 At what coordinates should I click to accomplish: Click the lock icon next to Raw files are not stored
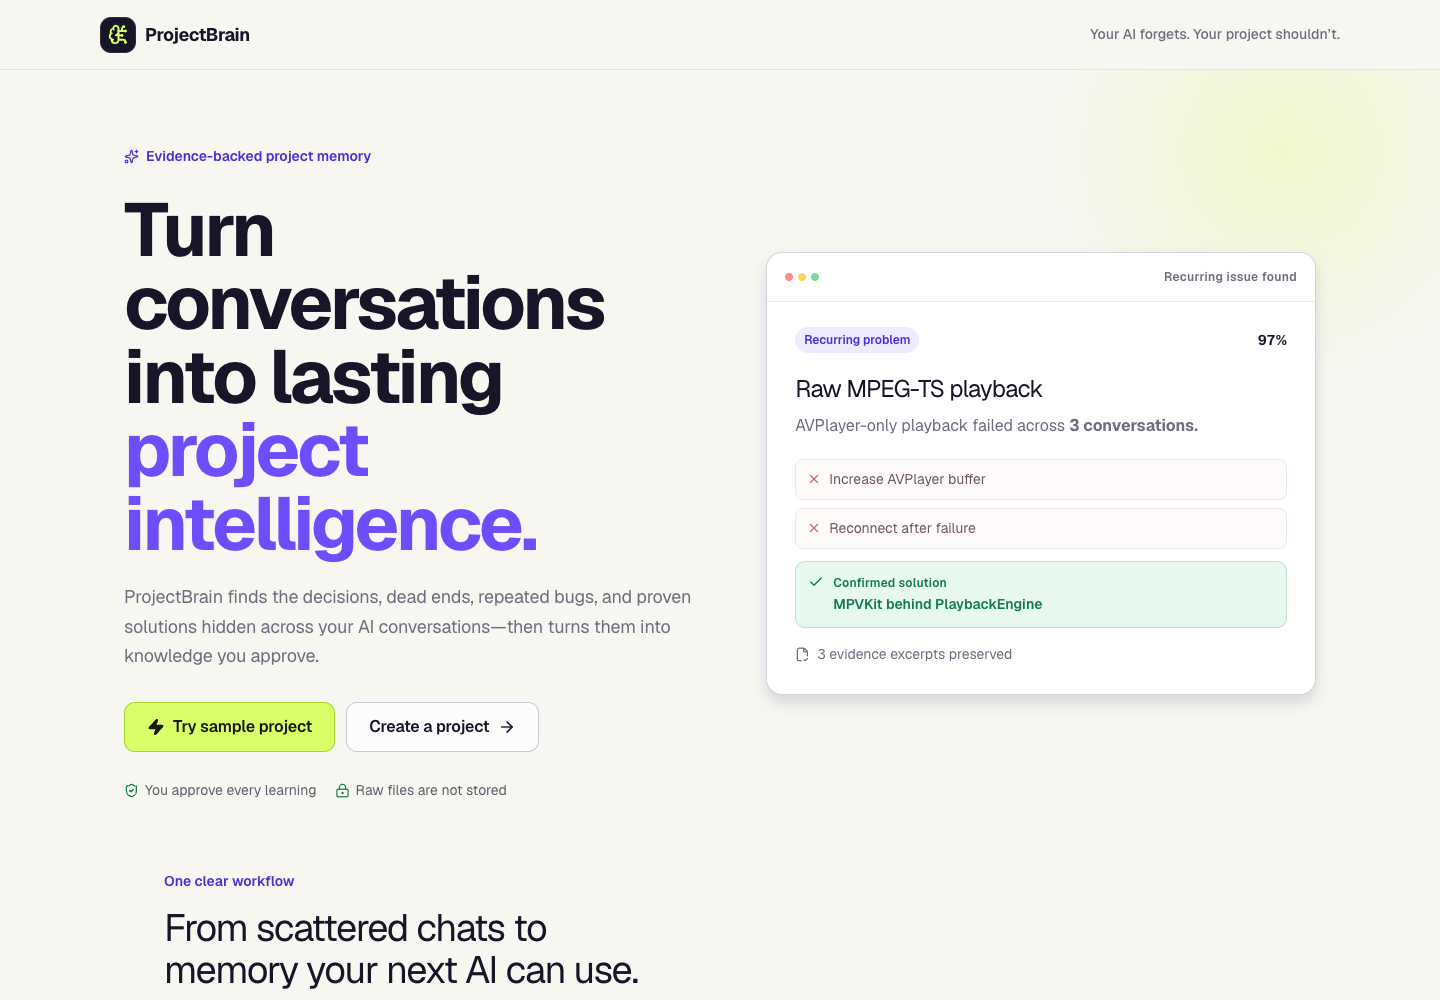tap(342, 790)
